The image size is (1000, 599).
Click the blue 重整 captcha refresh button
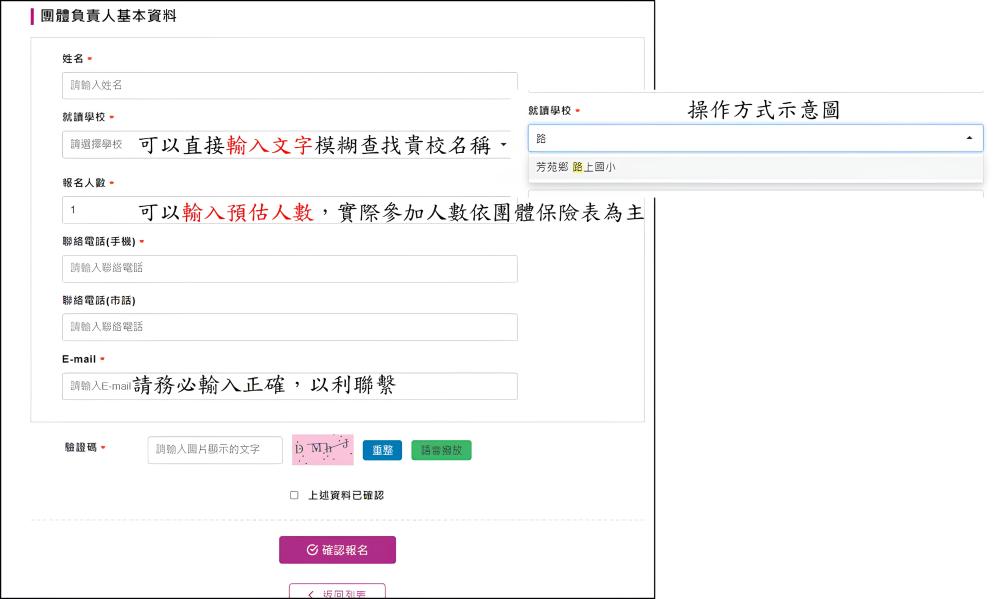pyautogui.click(x=382, y=450)
